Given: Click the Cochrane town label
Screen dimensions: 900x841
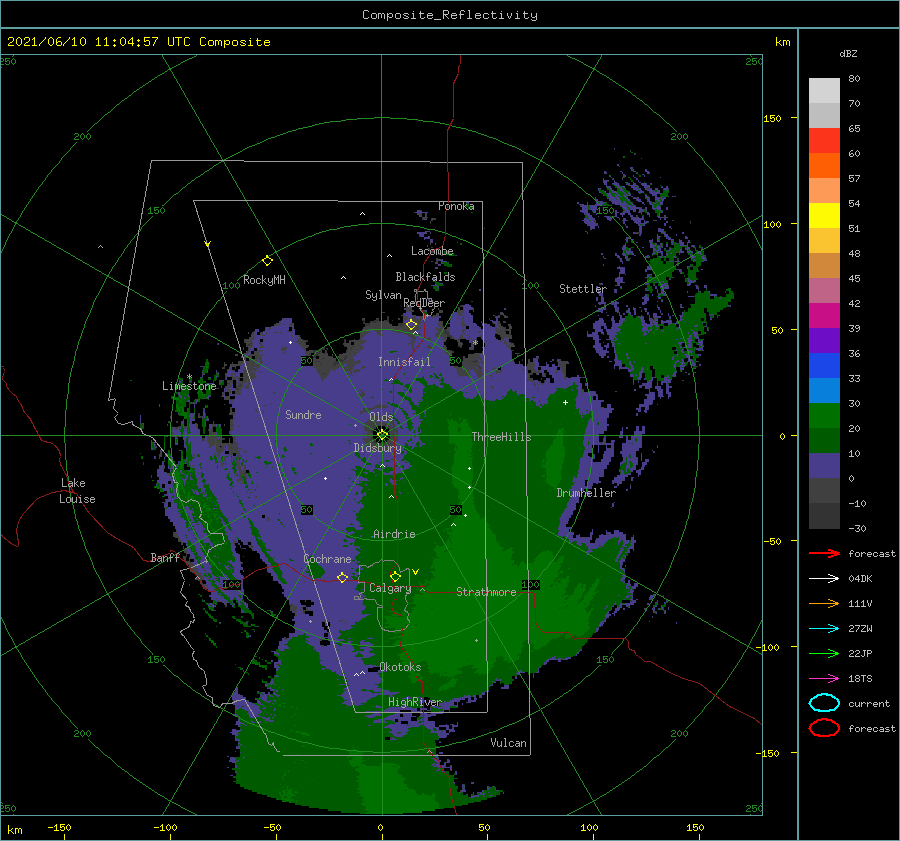Looking at the screenshot, I should (327, 559).
